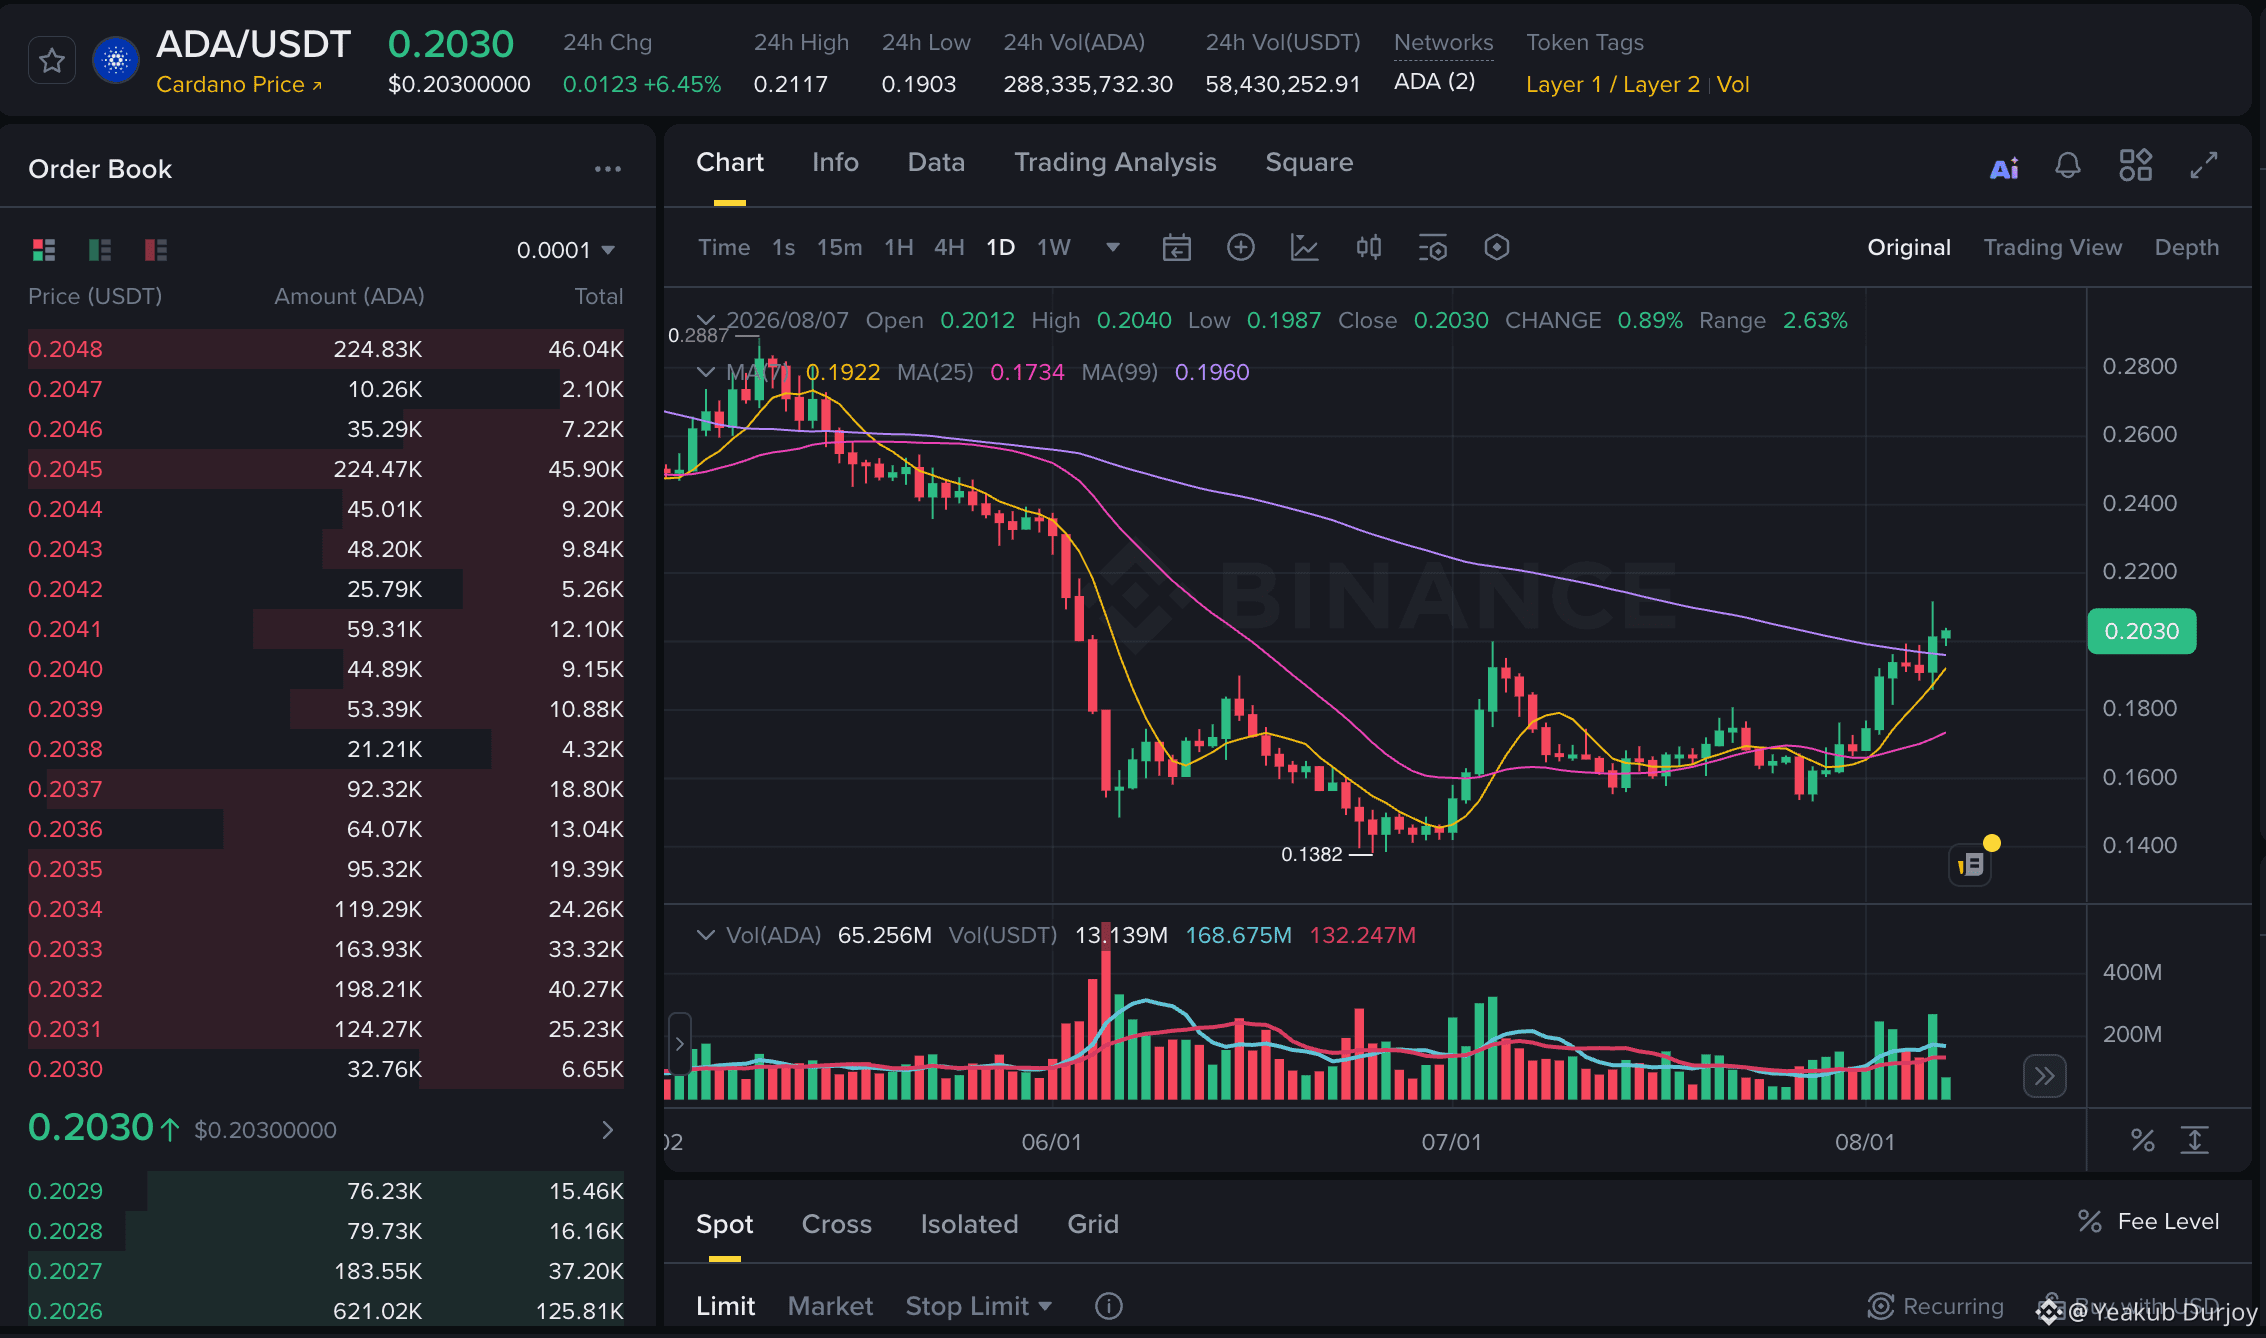Viewport: 2266px width, 1338px height.
Task: Open the chart news notes icon with yellow dot
Action: (x=1971, y=864)
